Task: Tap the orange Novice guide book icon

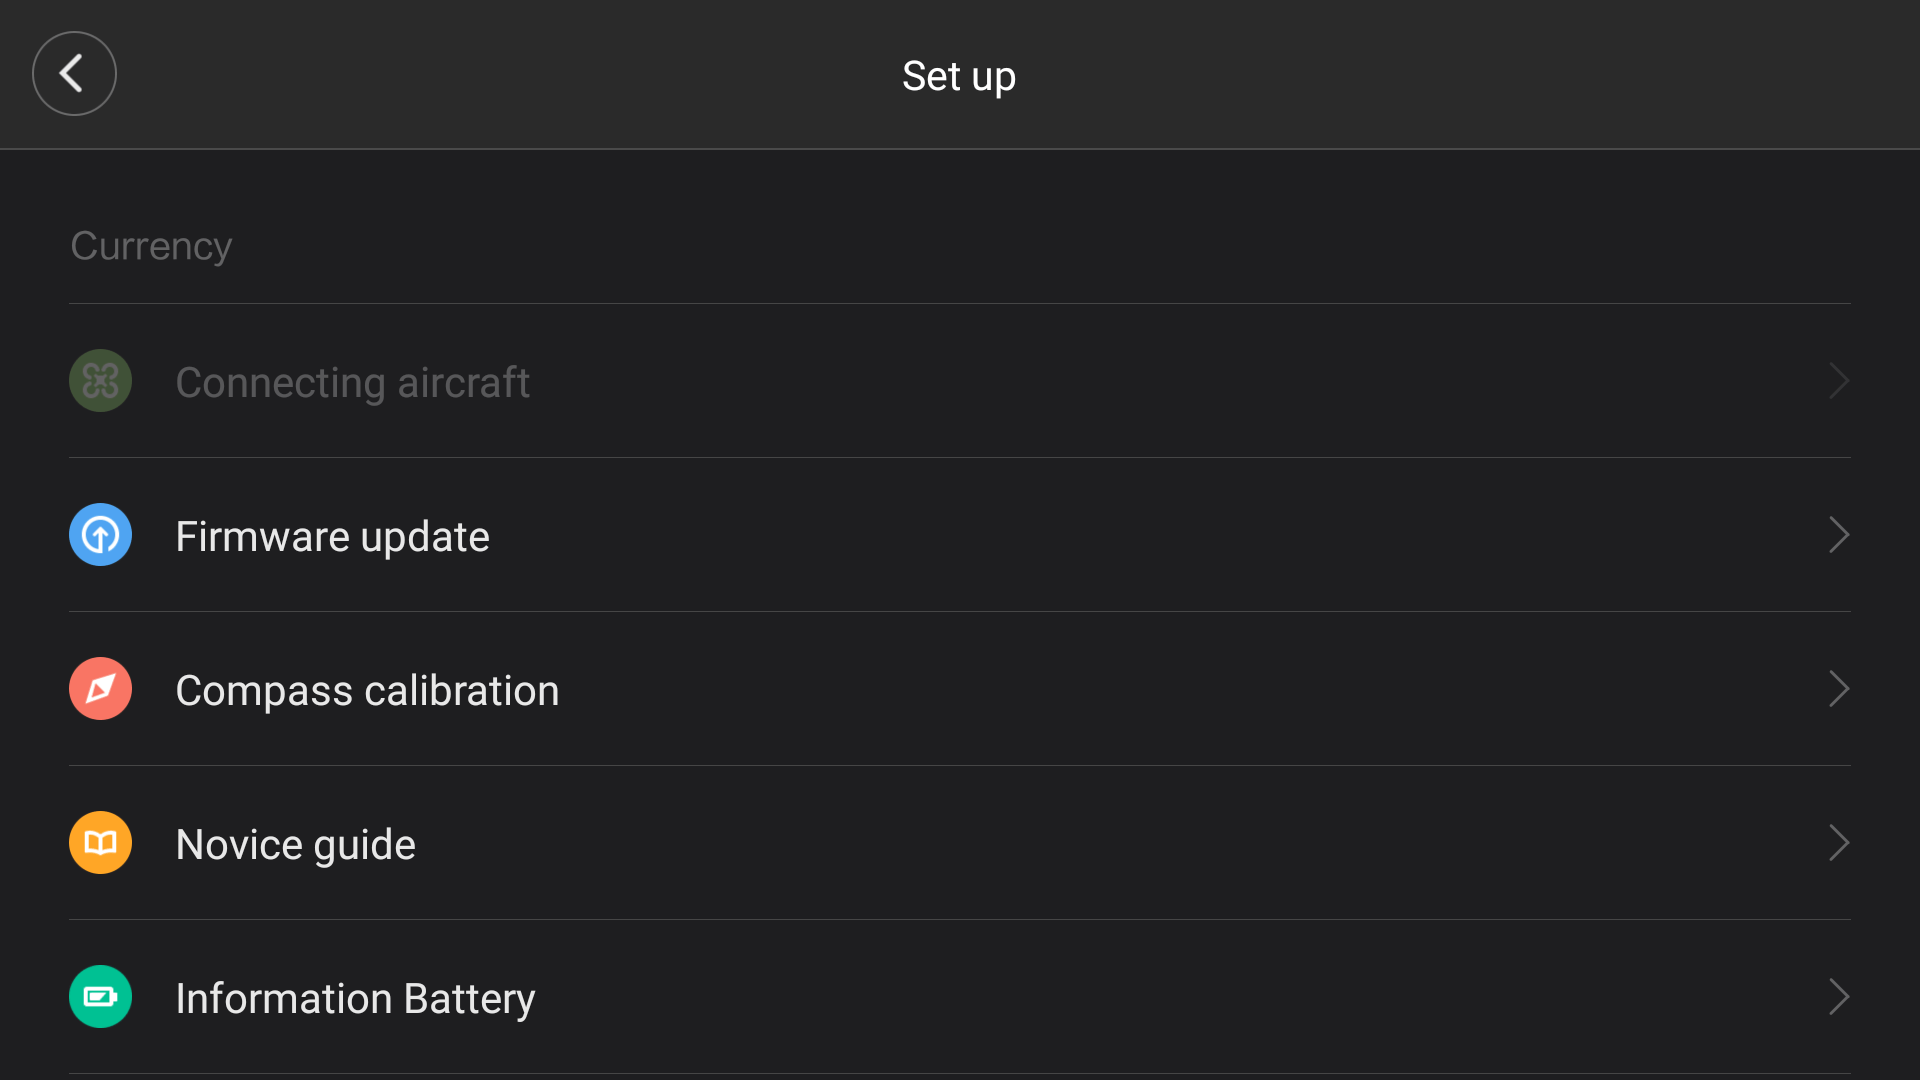Action: (x=100, y=843)
